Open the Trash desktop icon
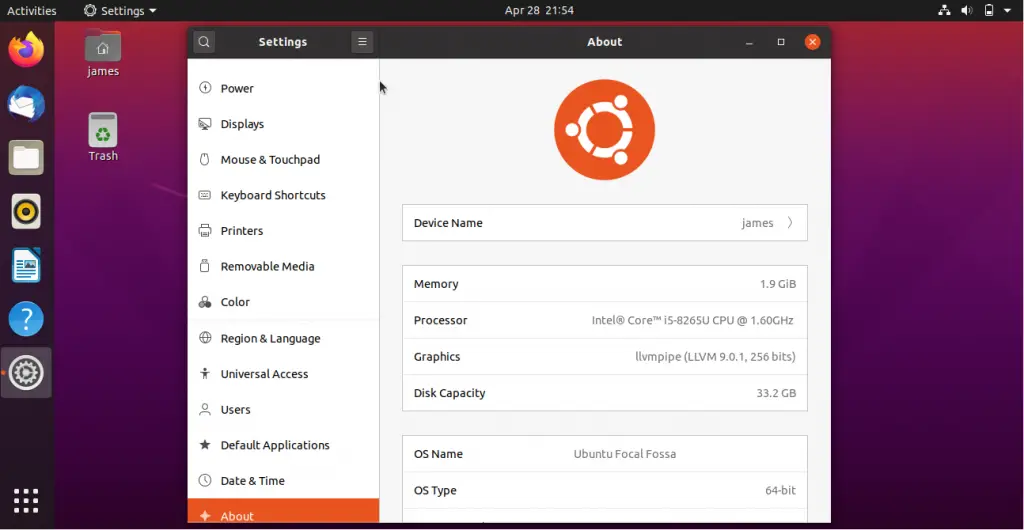The height and width of the screenshot is (530, 1024). (x=103, y=137)
